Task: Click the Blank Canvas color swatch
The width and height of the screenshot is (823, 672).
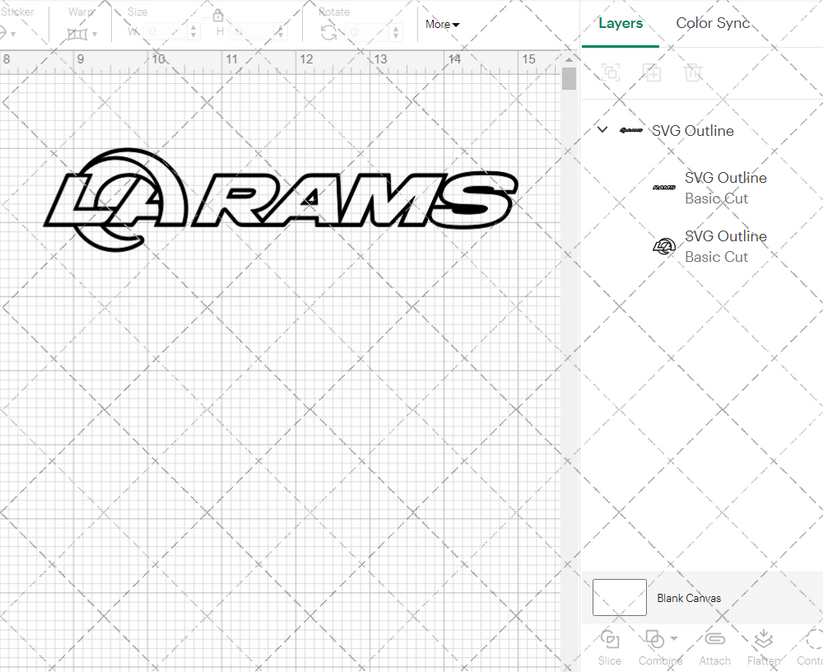Action: 618,597
